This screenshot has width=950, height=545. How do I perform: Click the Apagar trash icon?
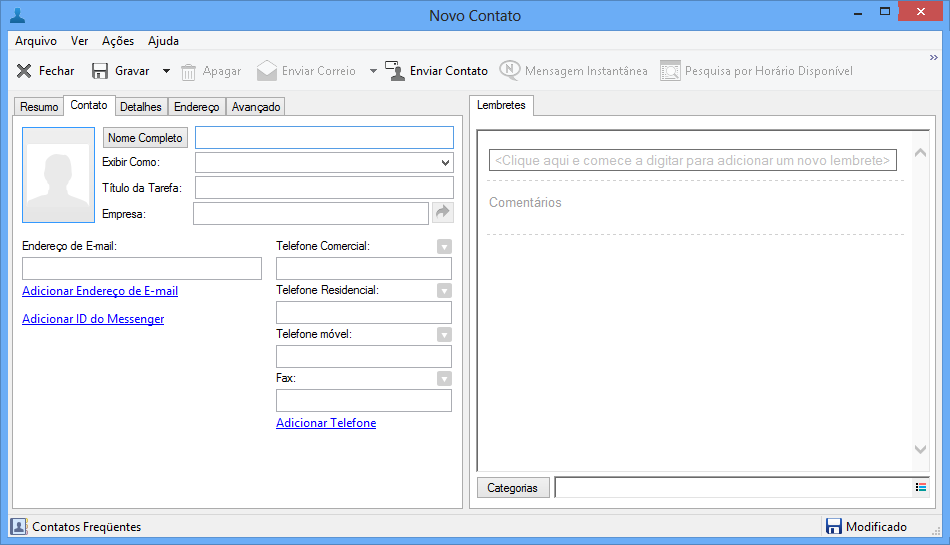(189, 71)
